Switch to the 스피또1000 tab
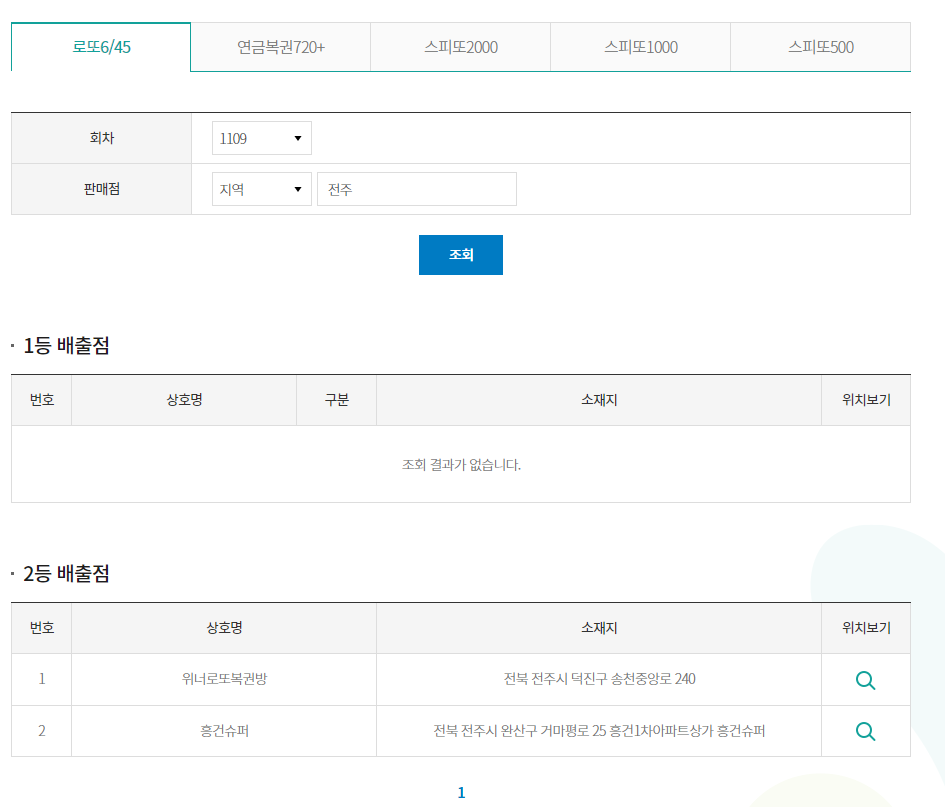Viewport: 945px width, 807px height. pos(641,47)
